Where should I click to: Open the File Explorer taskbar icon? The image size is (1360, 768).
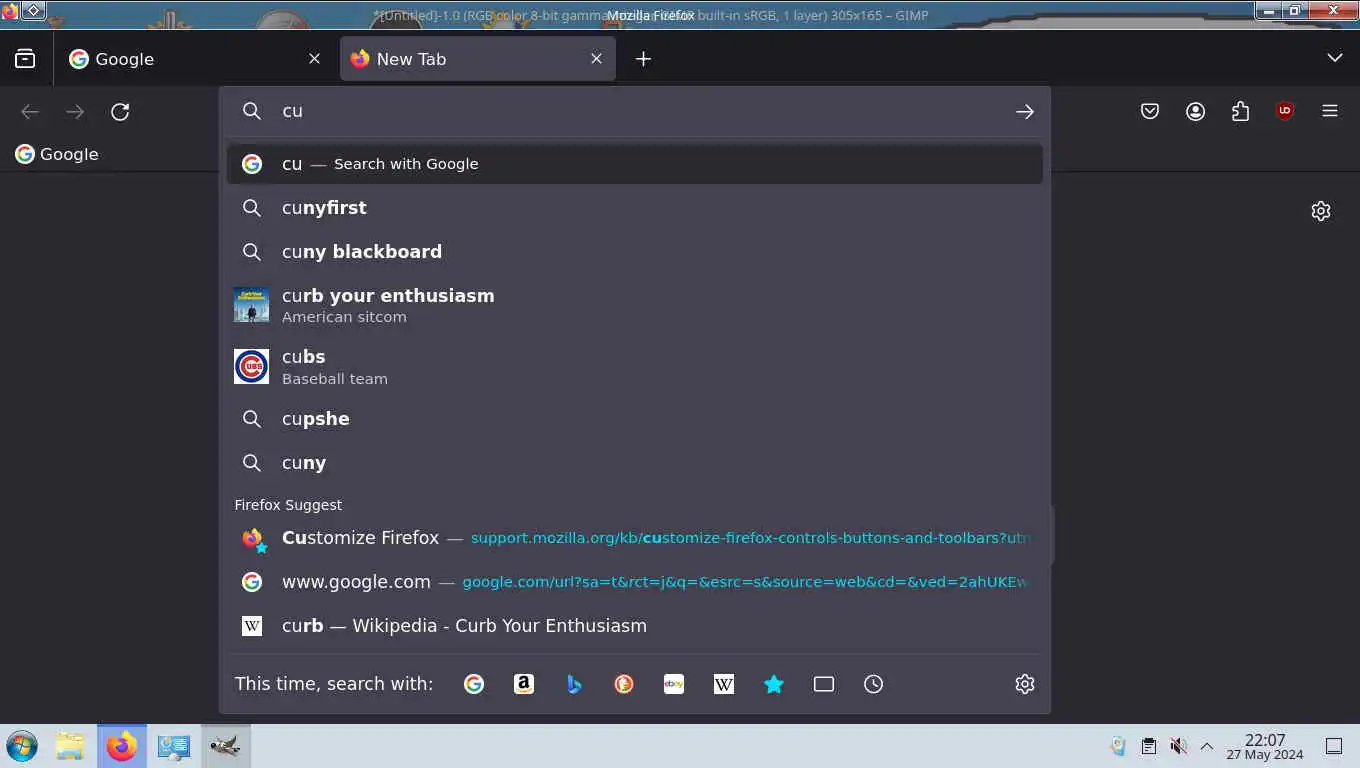(70, 746)
